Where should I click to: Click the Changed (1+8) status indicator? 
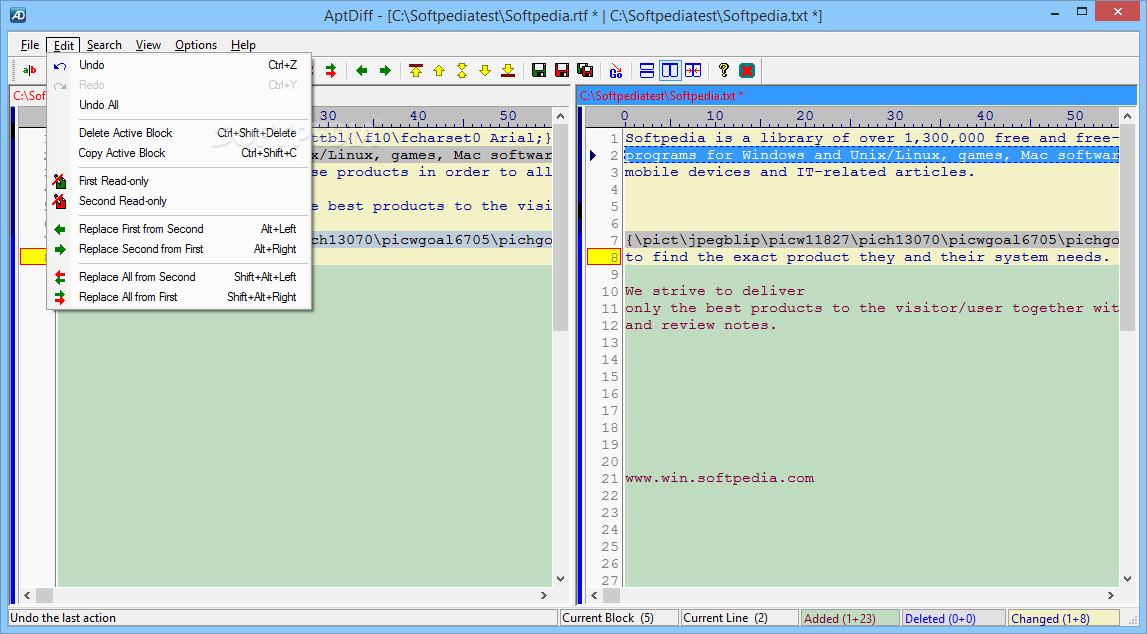[x=1064, y=619]
